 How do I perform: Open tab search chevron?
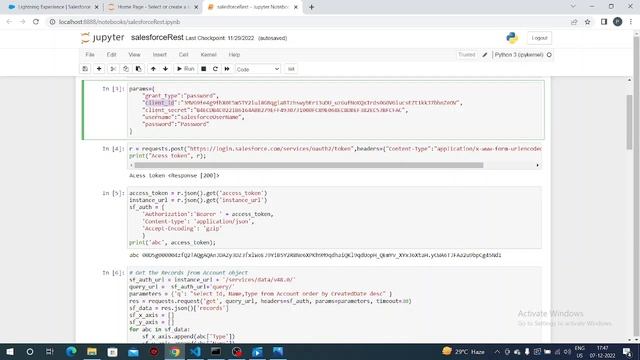(573, 7)
